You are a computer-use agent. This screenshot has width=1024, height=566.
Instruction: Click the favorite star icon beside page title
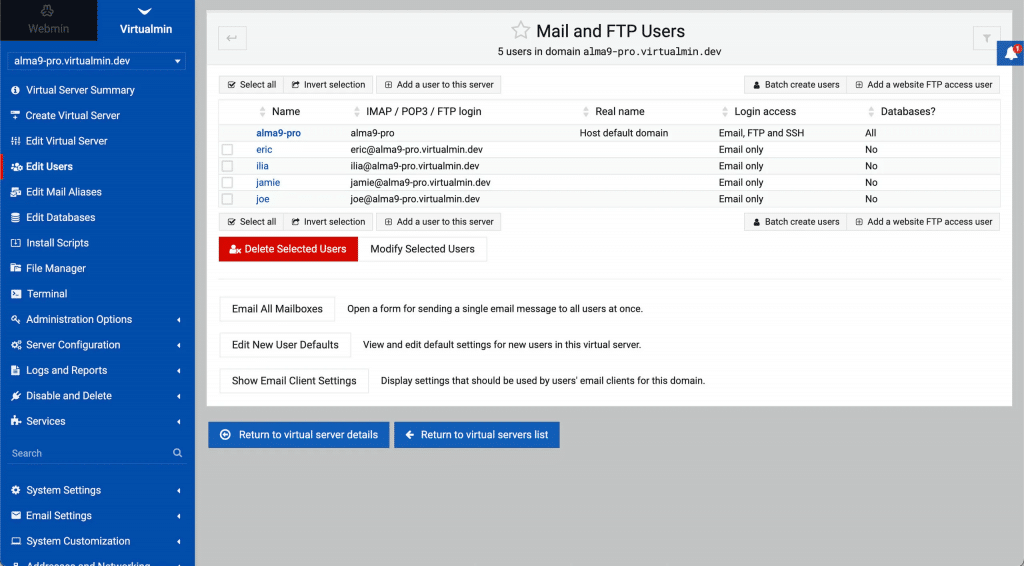(520, 31)
